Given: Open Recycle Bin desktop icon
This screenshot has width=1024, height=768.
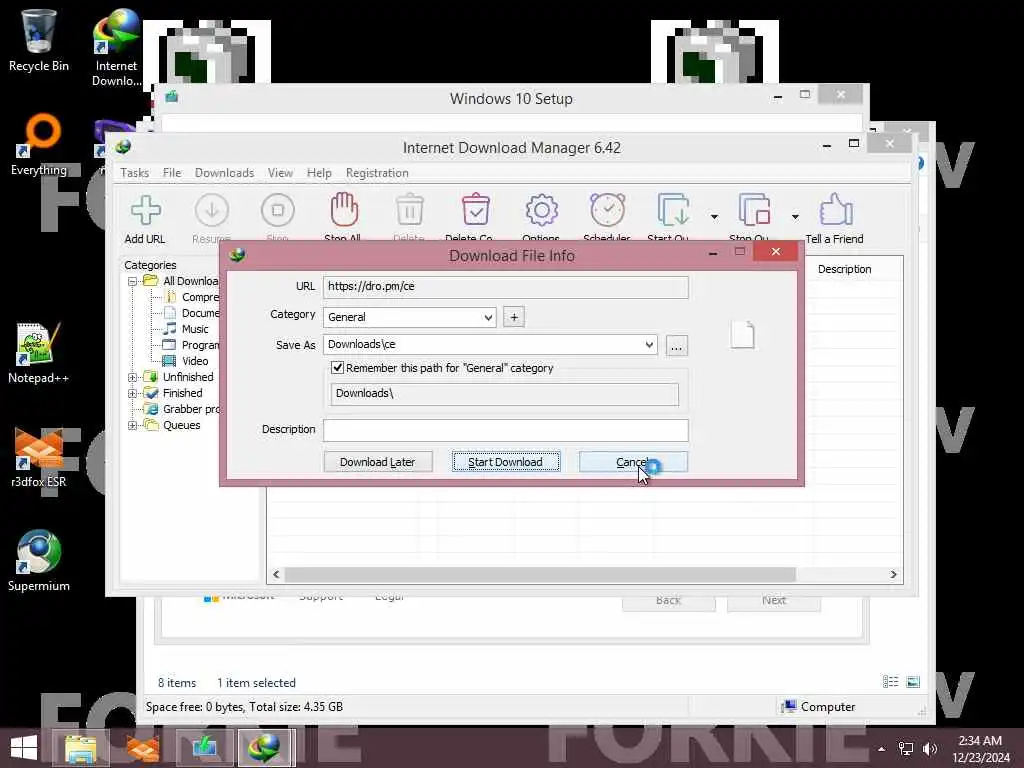Looking at the screenshot, I should coord(39,40).
